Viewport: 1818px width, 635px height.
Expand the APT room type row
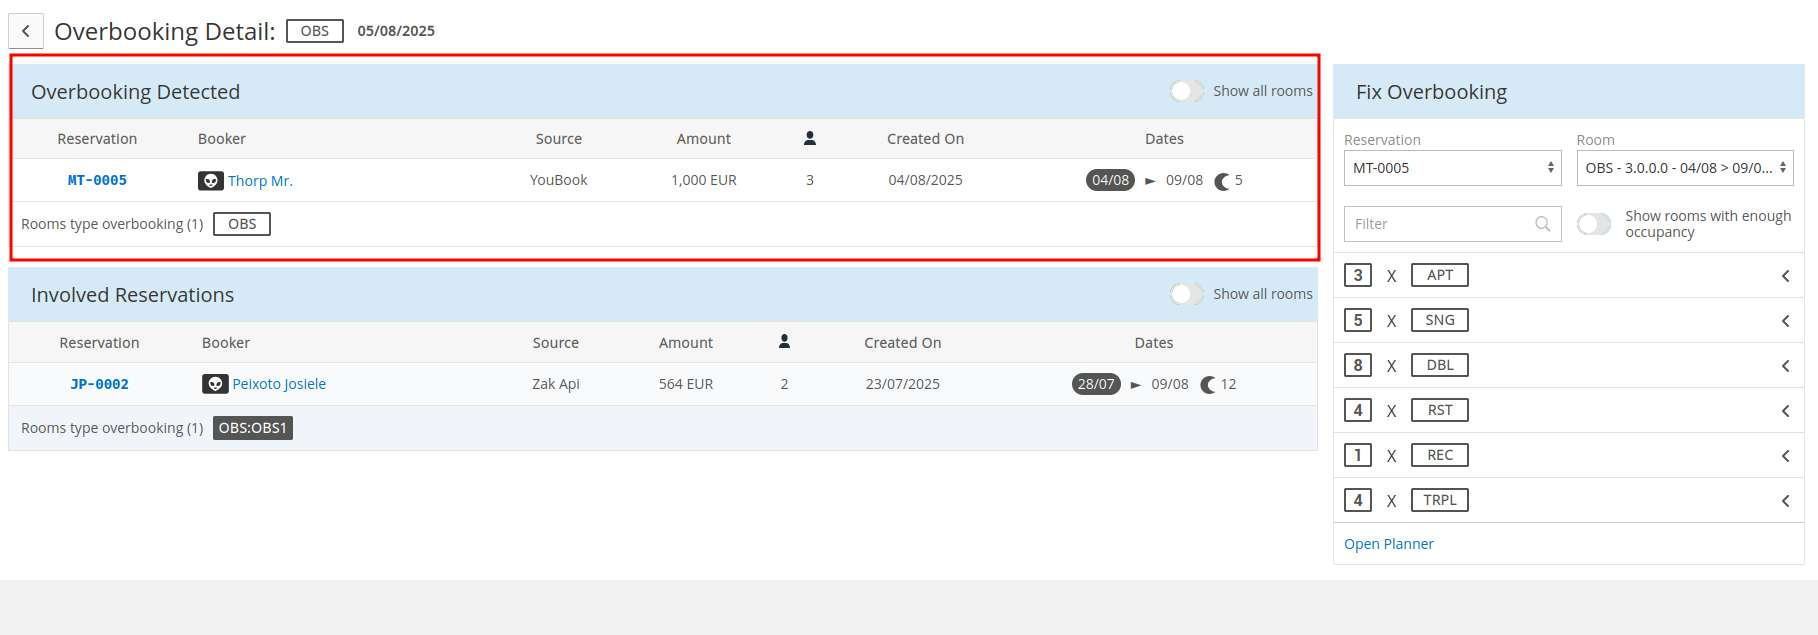1785,276
